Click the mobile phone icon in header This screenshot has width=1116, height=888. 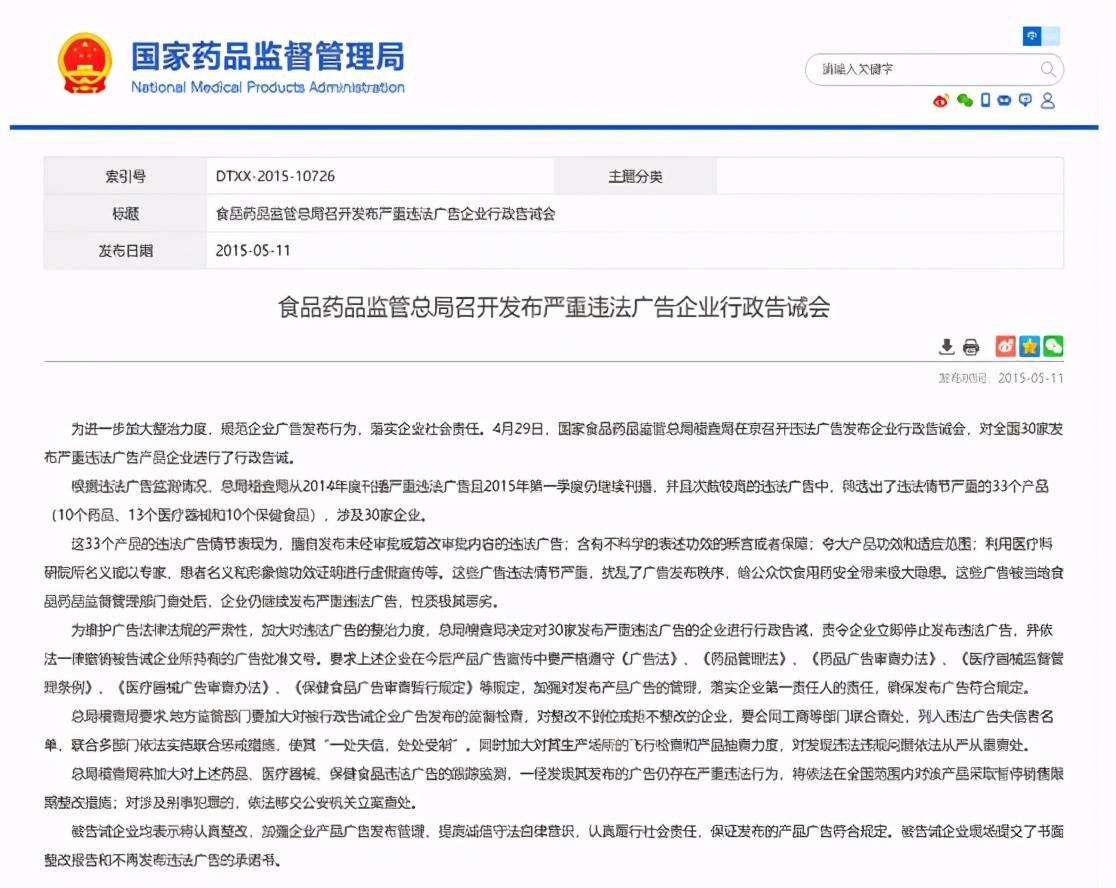pos(985,100)
